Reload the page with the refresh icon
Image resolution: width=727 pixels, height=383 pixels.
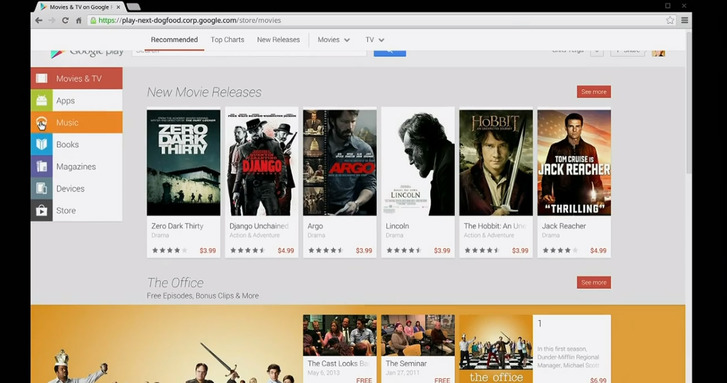pos(65,20)
